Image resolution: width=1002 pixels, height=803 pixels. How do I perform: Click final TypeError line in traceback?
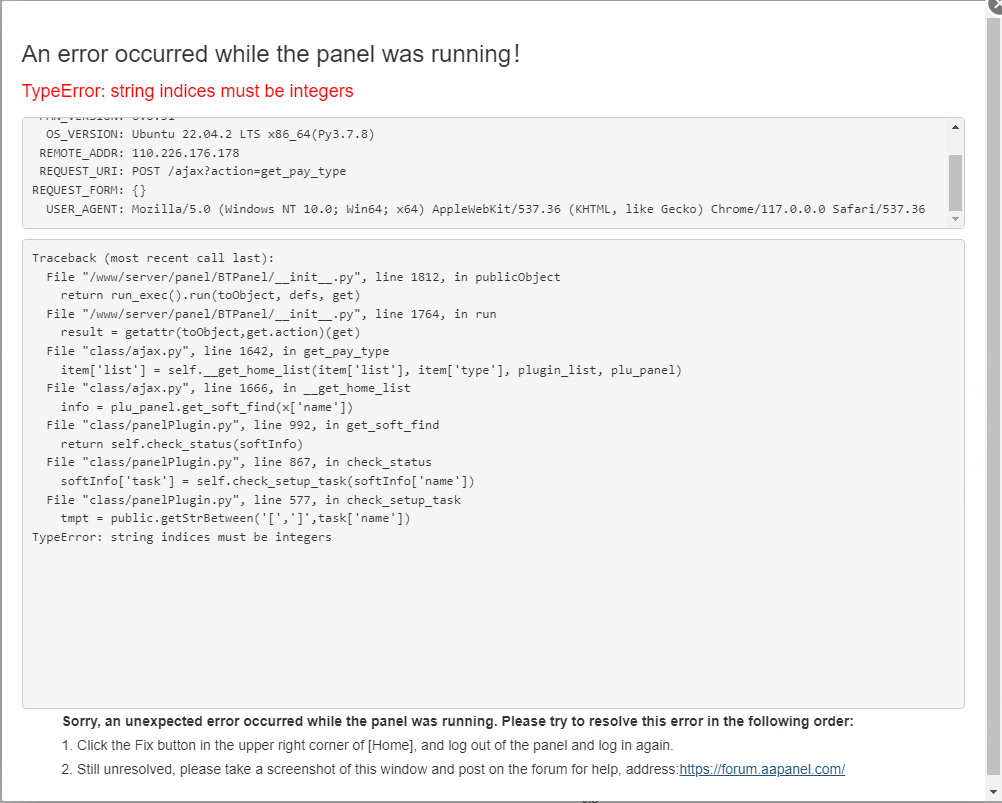tap(181, 537)
